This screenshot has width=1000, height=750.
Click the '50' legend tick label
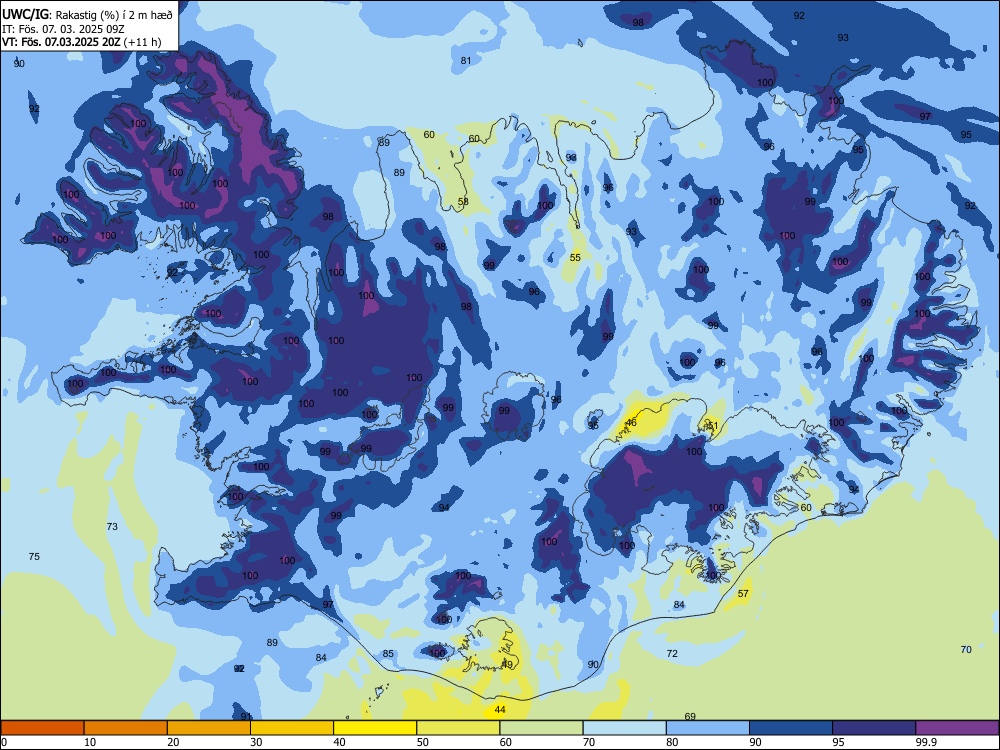(423, 742)
